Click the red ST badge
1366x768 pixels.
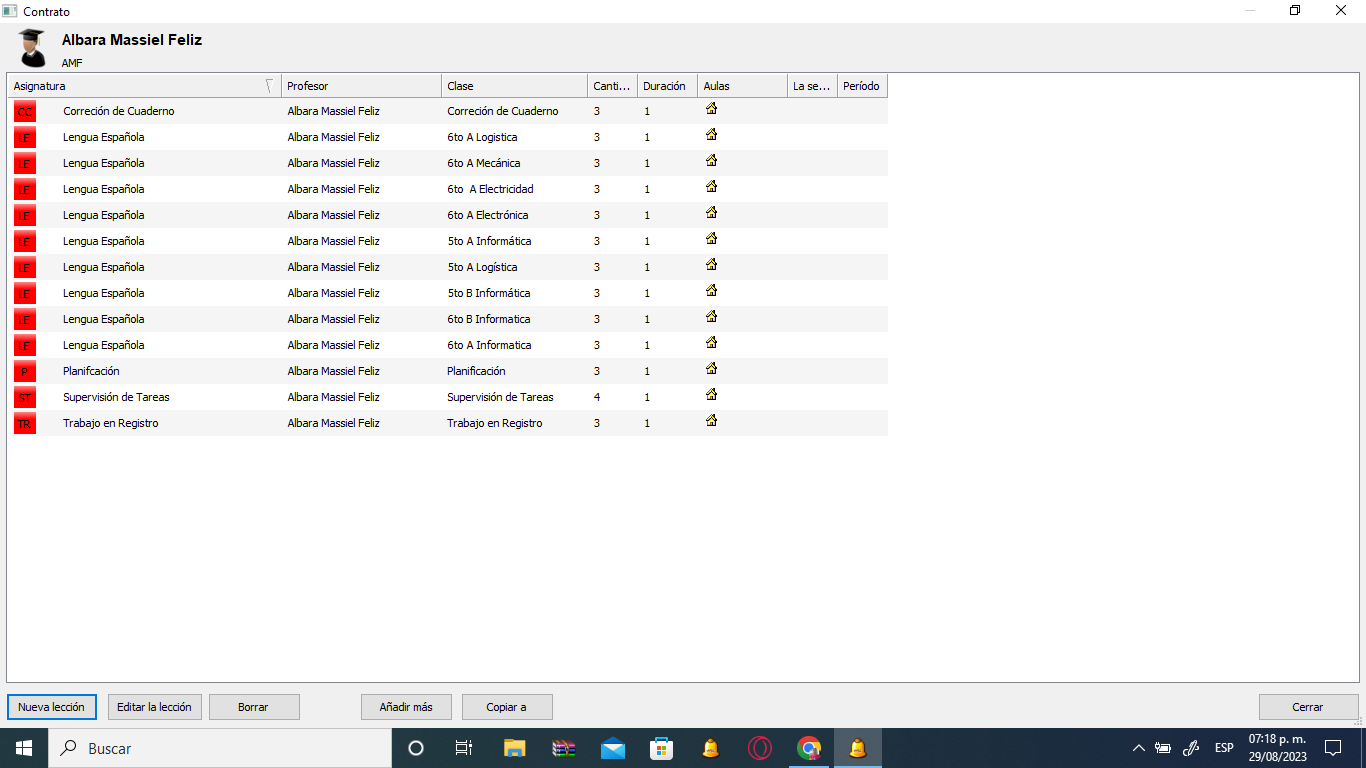pyautogui.click(x=25, y=397)
